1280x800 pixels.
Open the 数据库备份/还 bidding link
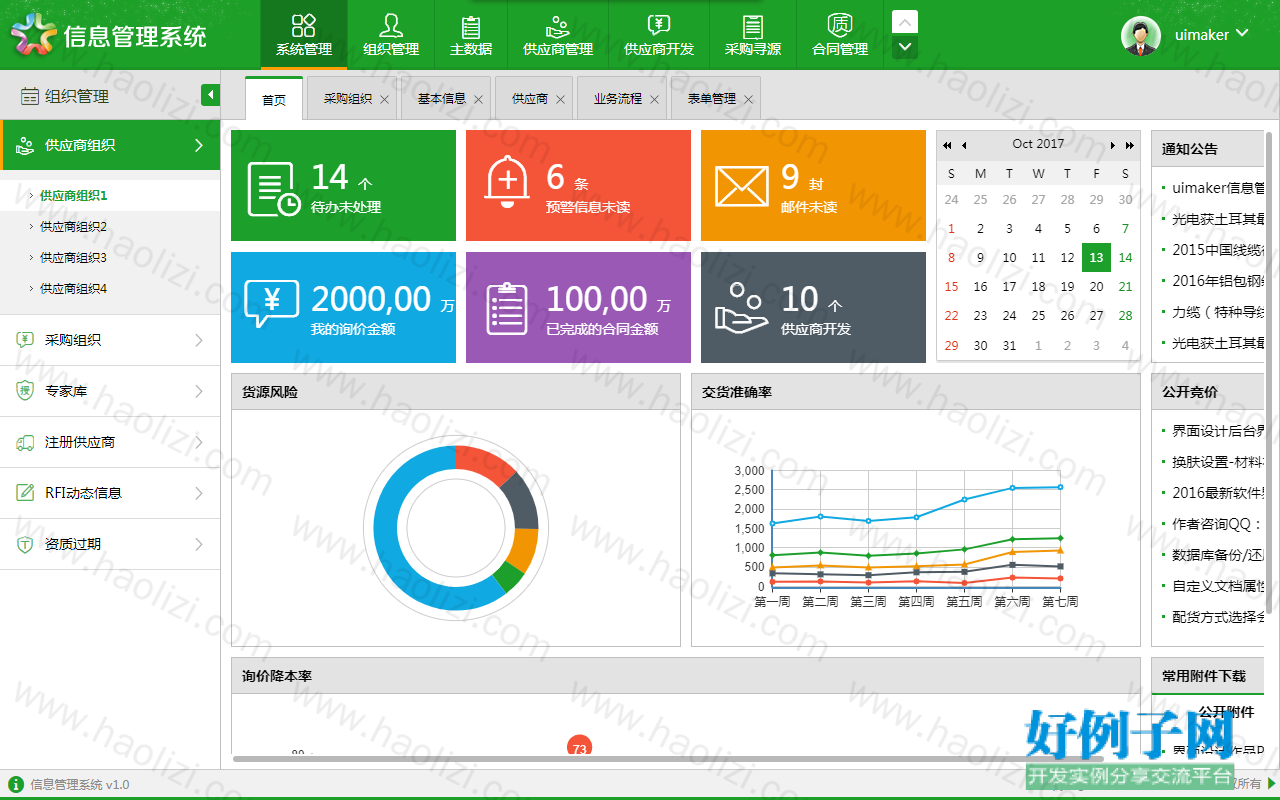click(x=1218, y=555)
